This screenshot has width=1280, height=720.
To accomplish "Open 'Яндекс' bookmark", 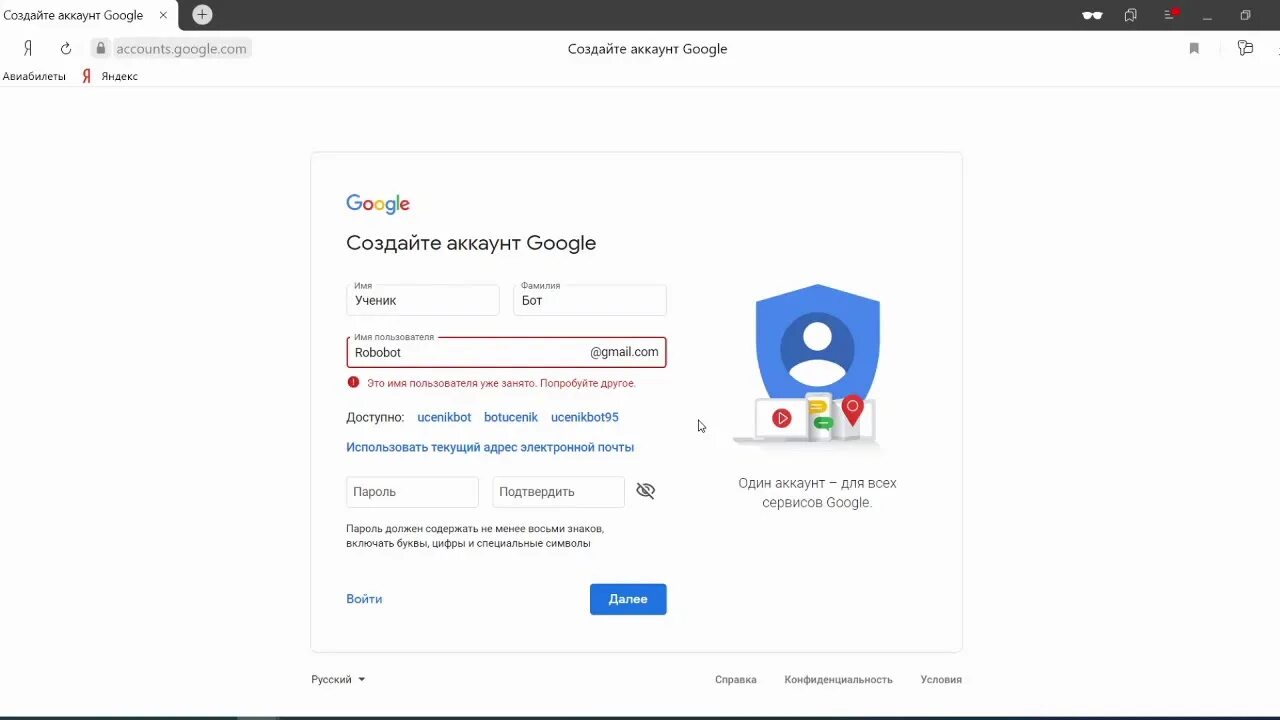I will pos(110,76).
